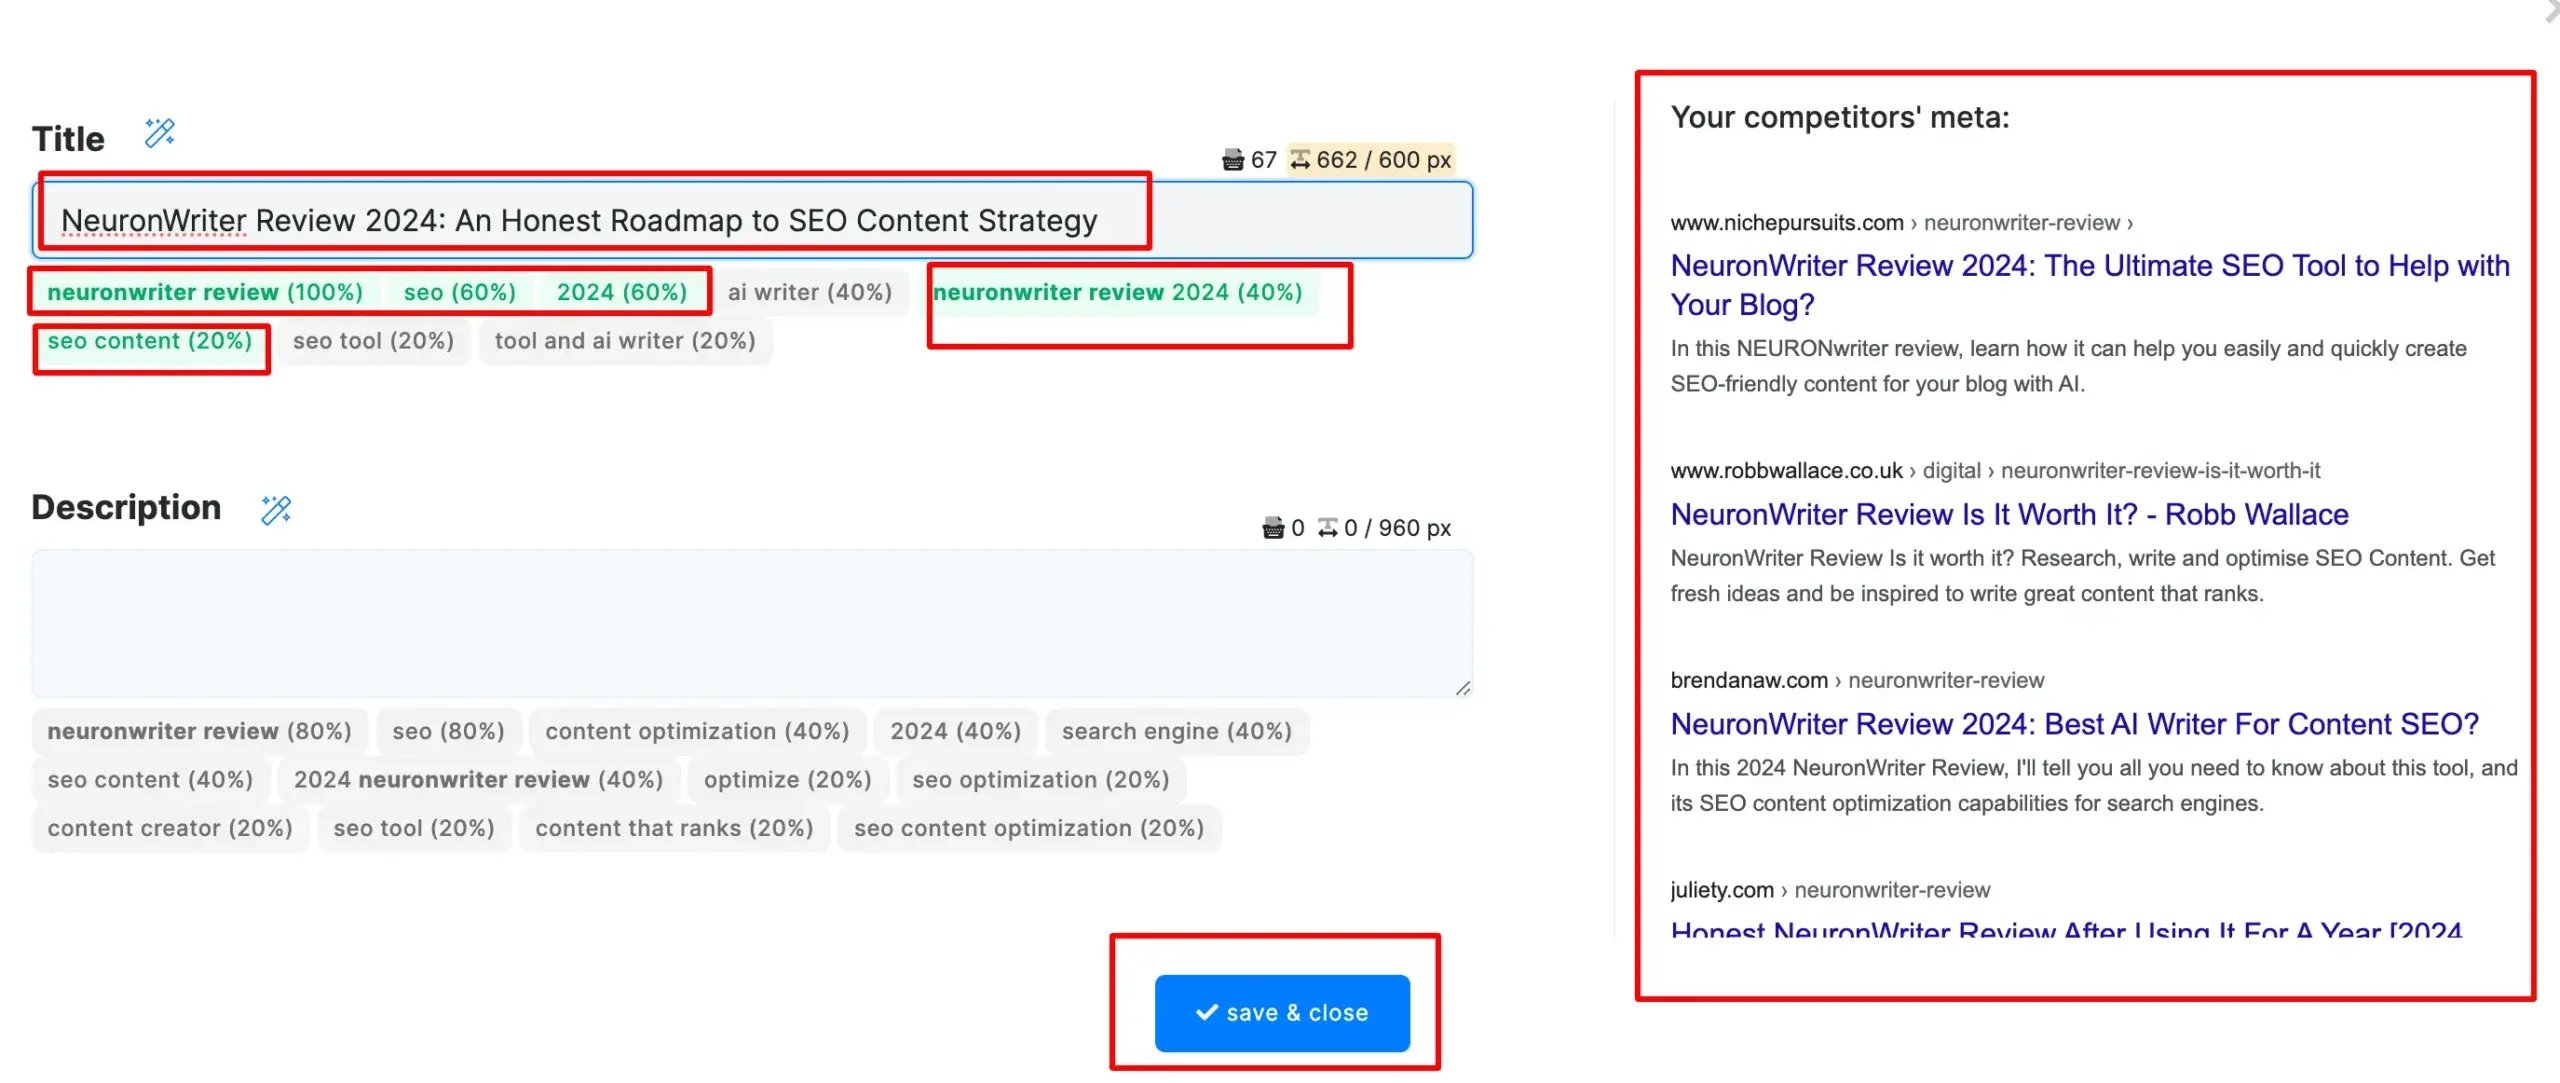Click the AI wand icon beside Description
2560x1083 pixels.
tap(276, 510)
